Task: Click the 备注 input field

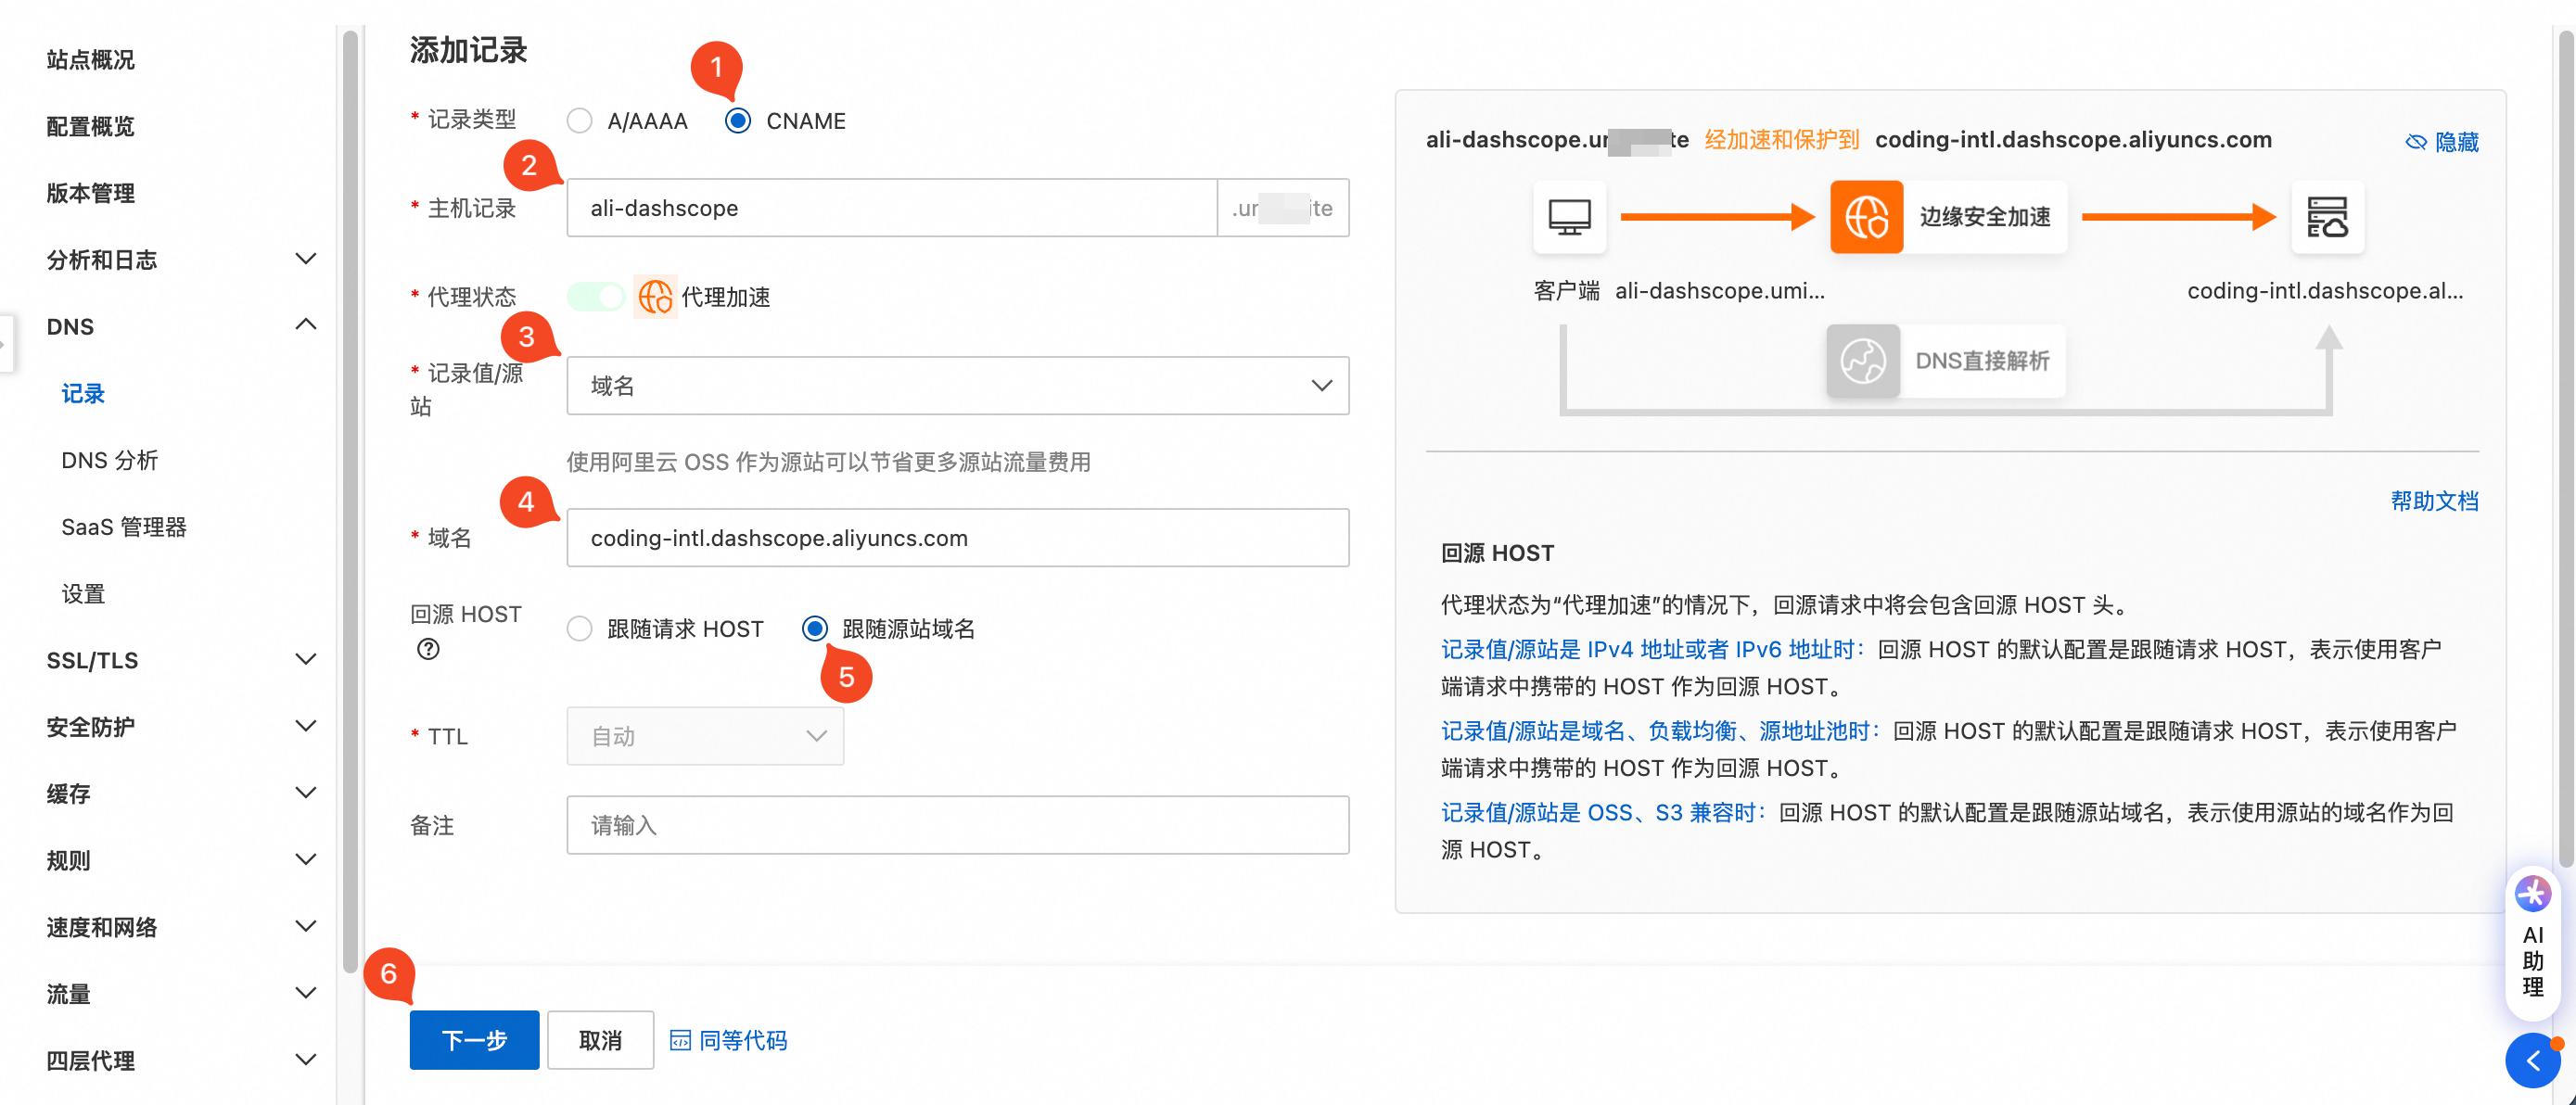Action: pyautogui.click(x=957, y=825)
